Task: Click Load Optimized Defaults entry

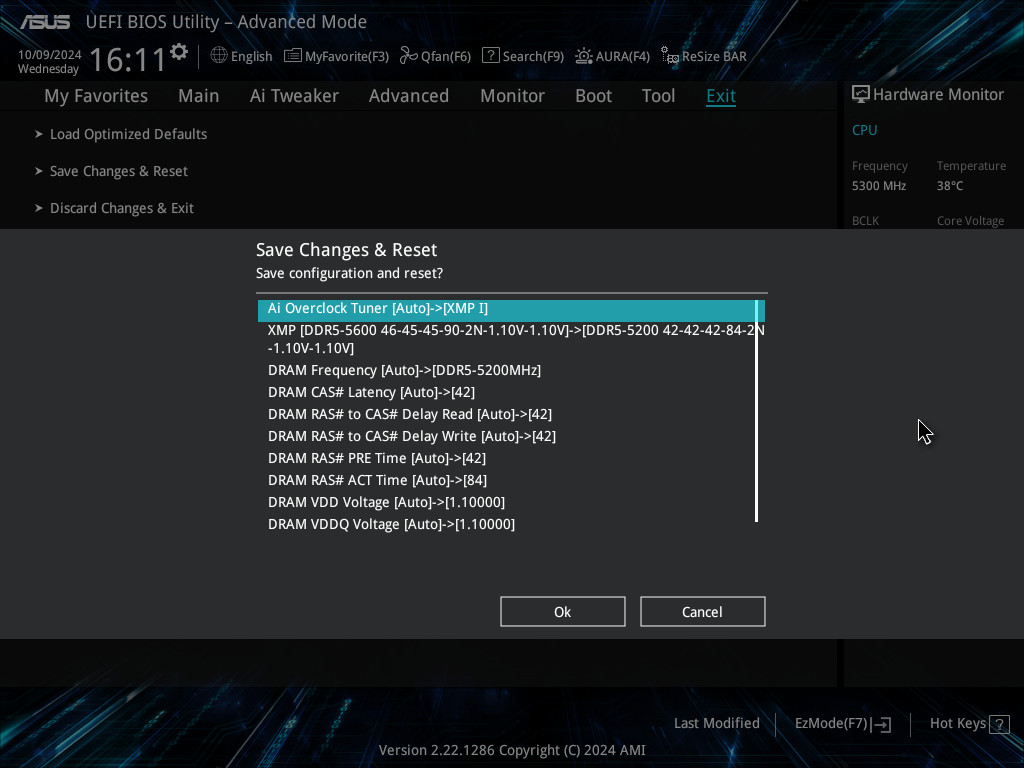Action: click(x=129, y=135)
